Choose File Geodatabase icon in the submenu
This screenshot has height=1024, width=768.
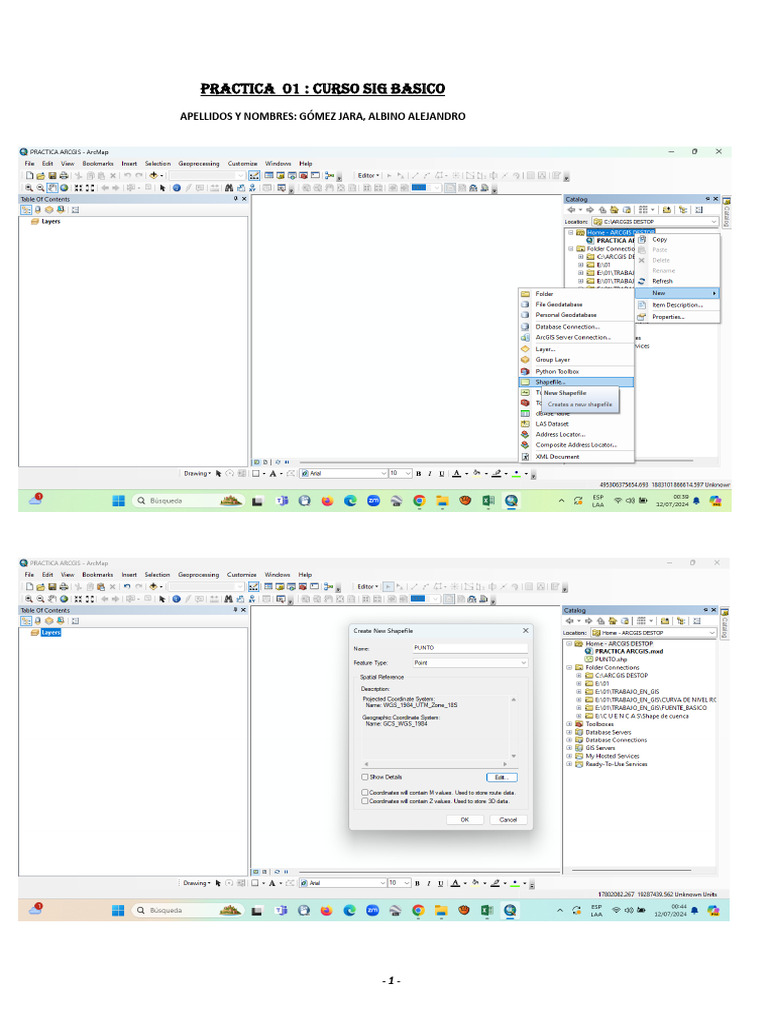tap(525, 304)
